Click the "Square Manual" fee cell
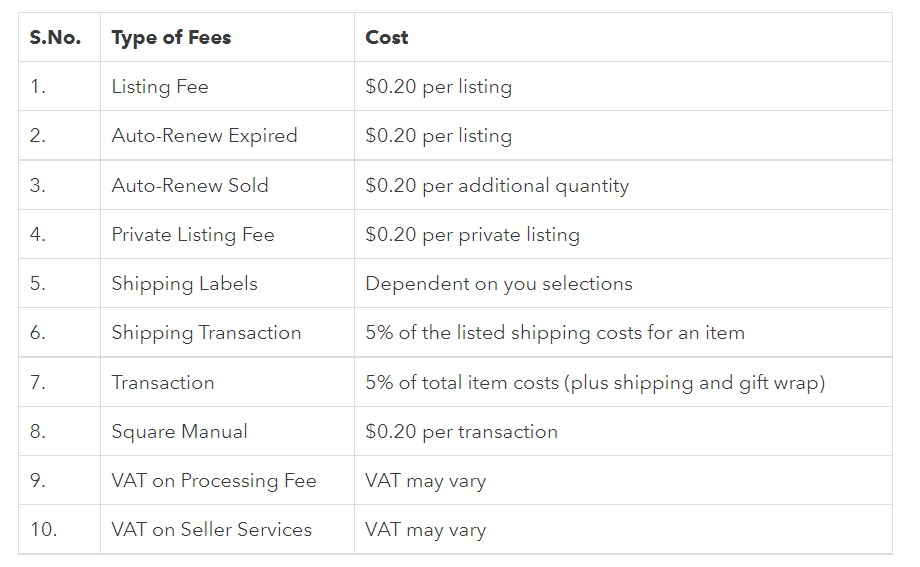920x567 pixels. pos(180,432)
